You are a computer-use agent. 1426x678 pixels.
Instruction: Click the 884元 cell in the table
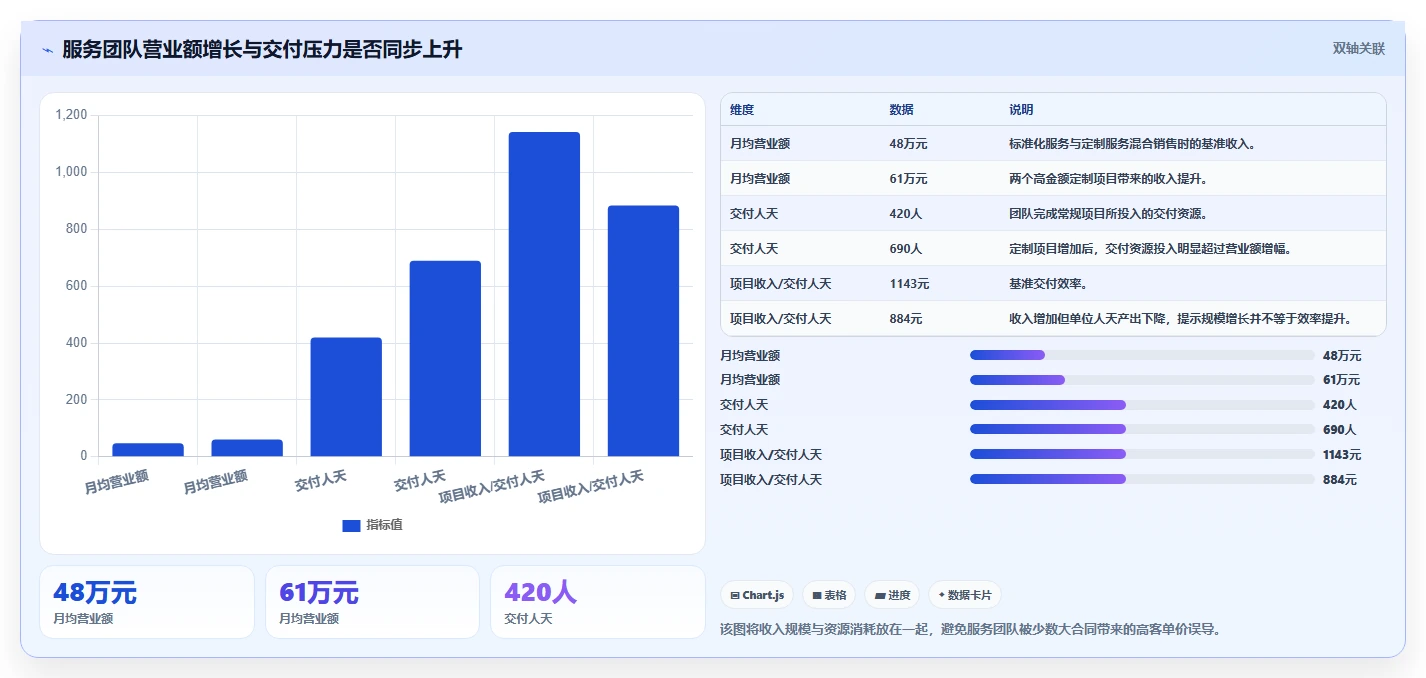[905, 319]
